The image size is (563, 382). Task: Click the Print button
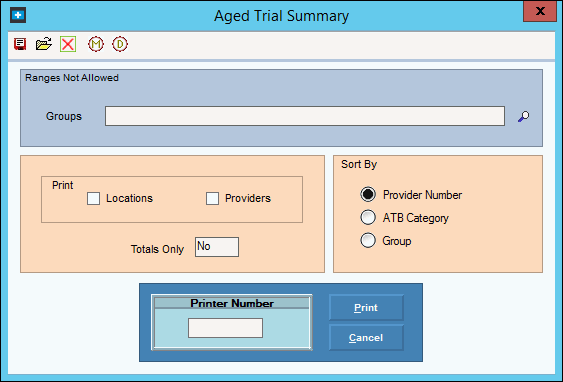[366, 308]
